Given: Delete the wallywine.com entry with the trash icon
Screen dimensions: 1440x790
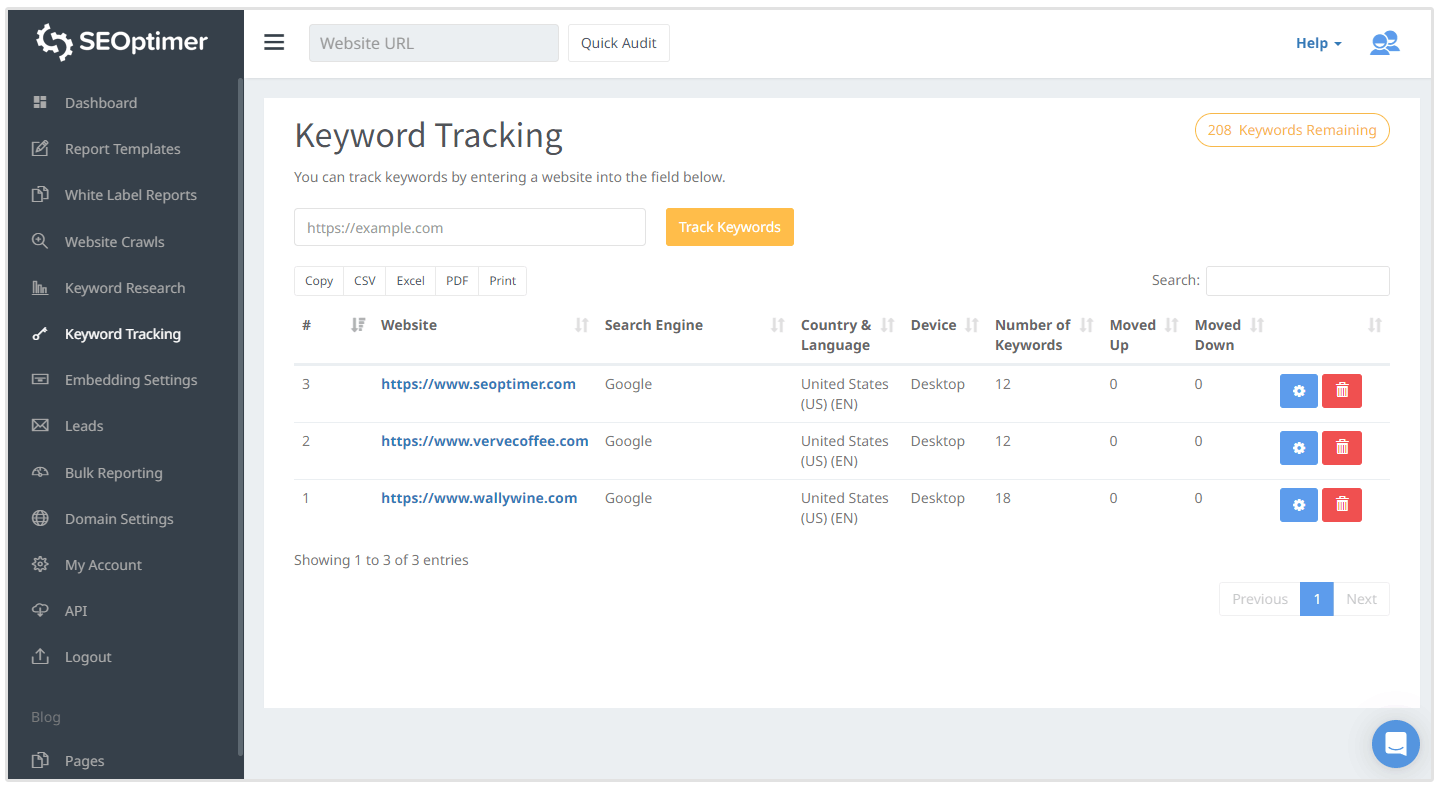Looking at the screenshot, I should 1341,504.
